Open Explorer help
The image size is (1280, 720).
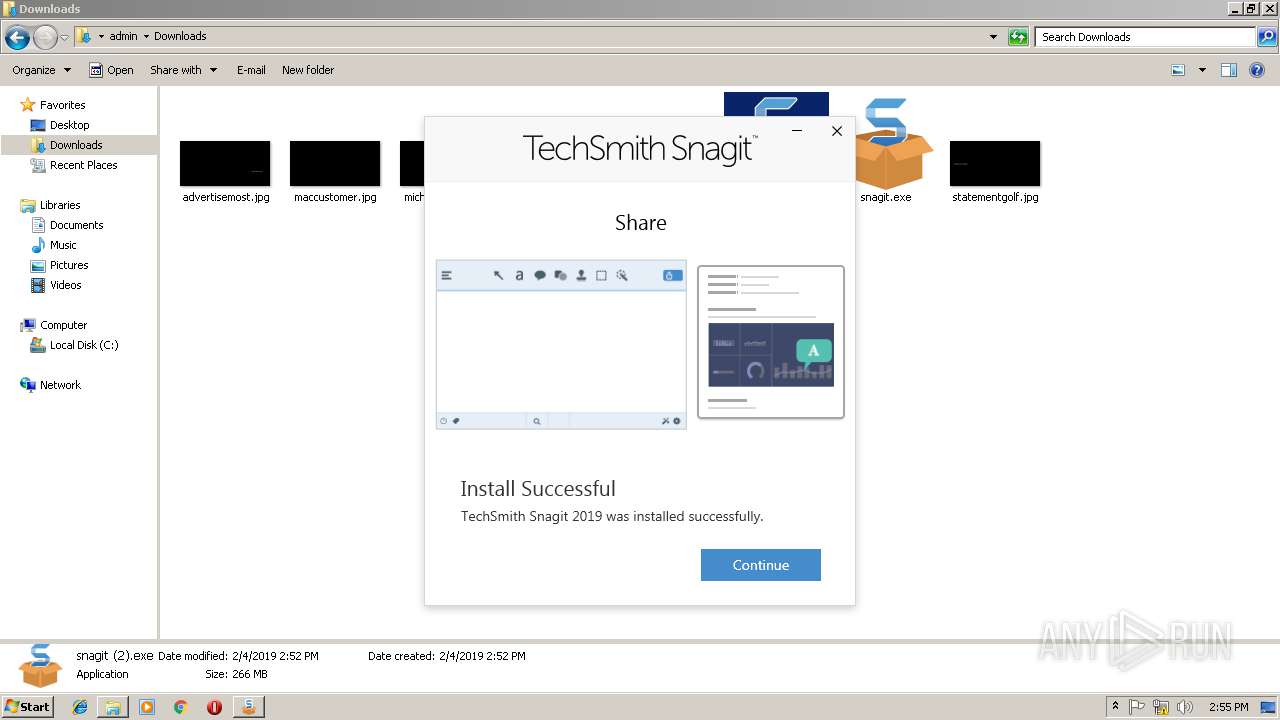pos(1258,70)
